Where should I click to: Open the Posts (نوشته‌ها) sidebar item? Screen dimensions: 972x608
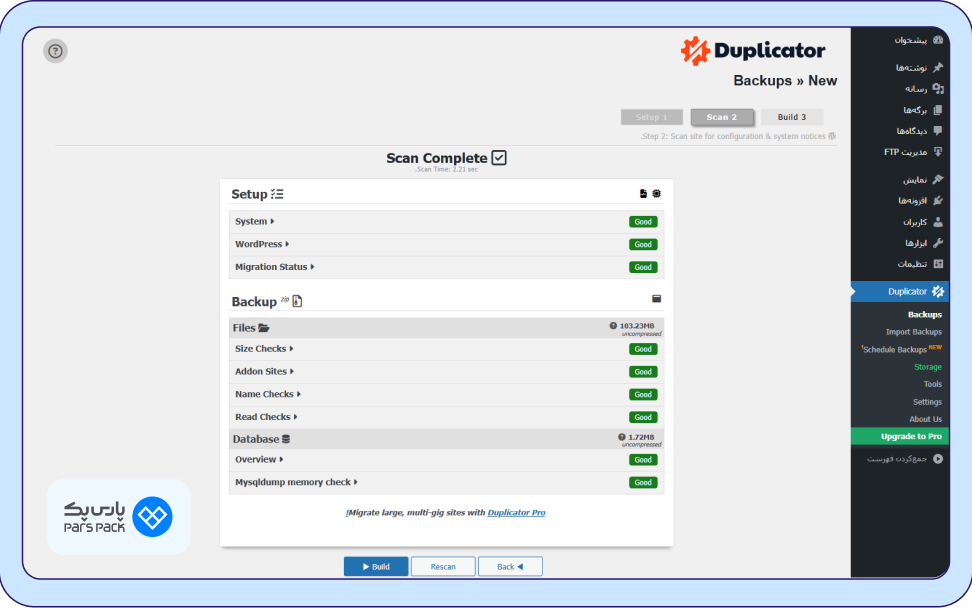pos(919,68)
